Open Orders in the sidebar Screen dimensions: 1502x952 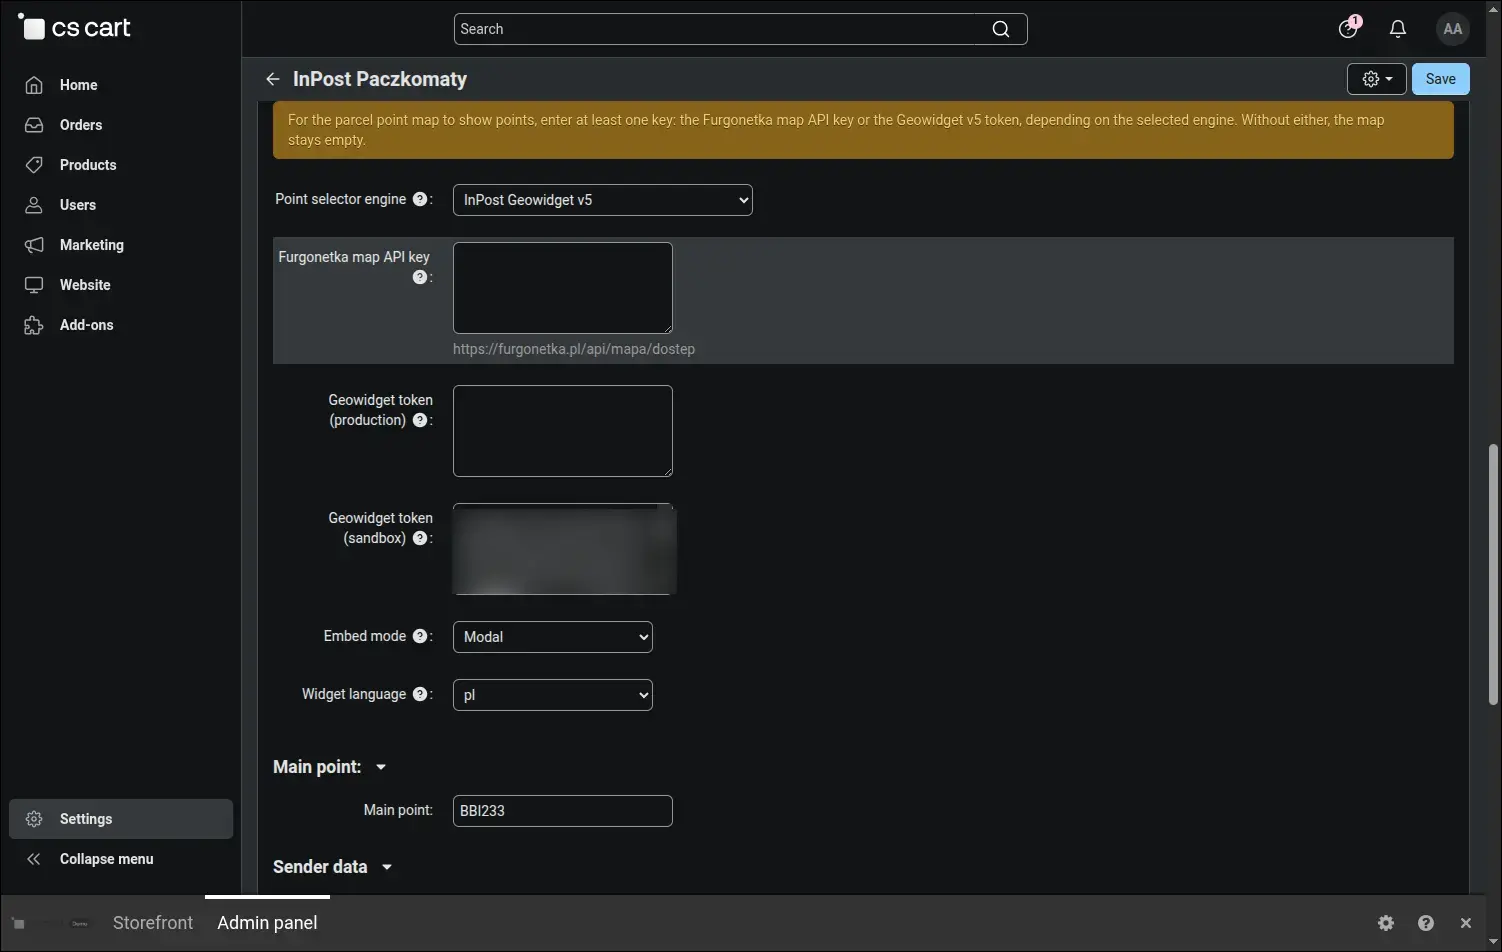click(x=120, y=125)
